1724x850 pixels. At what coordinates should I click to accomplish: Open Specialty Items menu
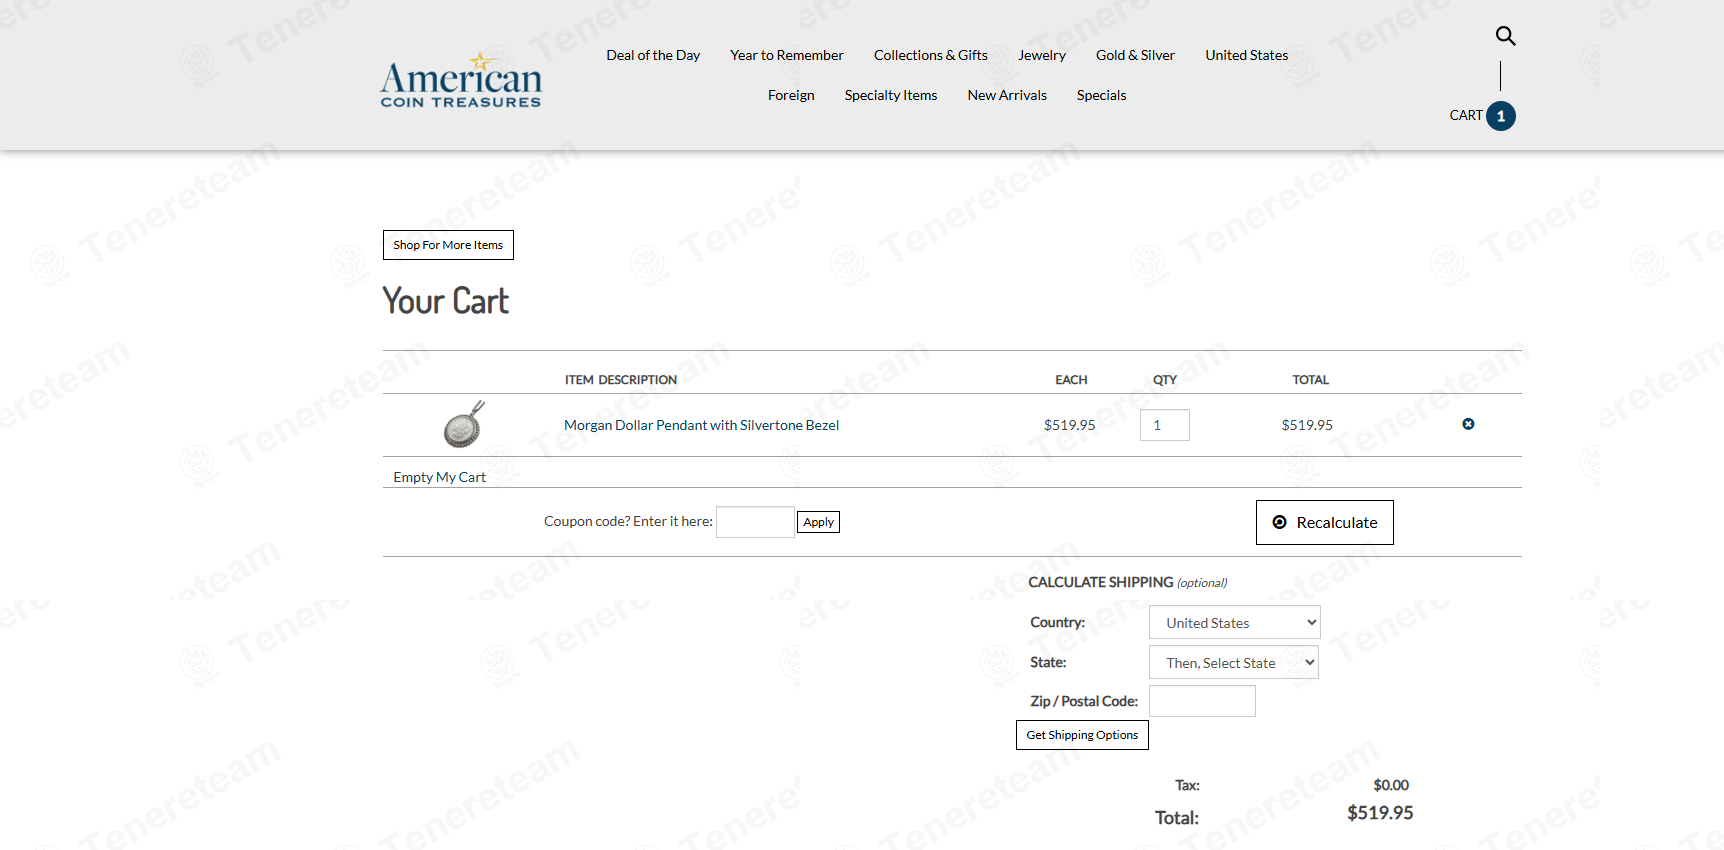[891, 95]
